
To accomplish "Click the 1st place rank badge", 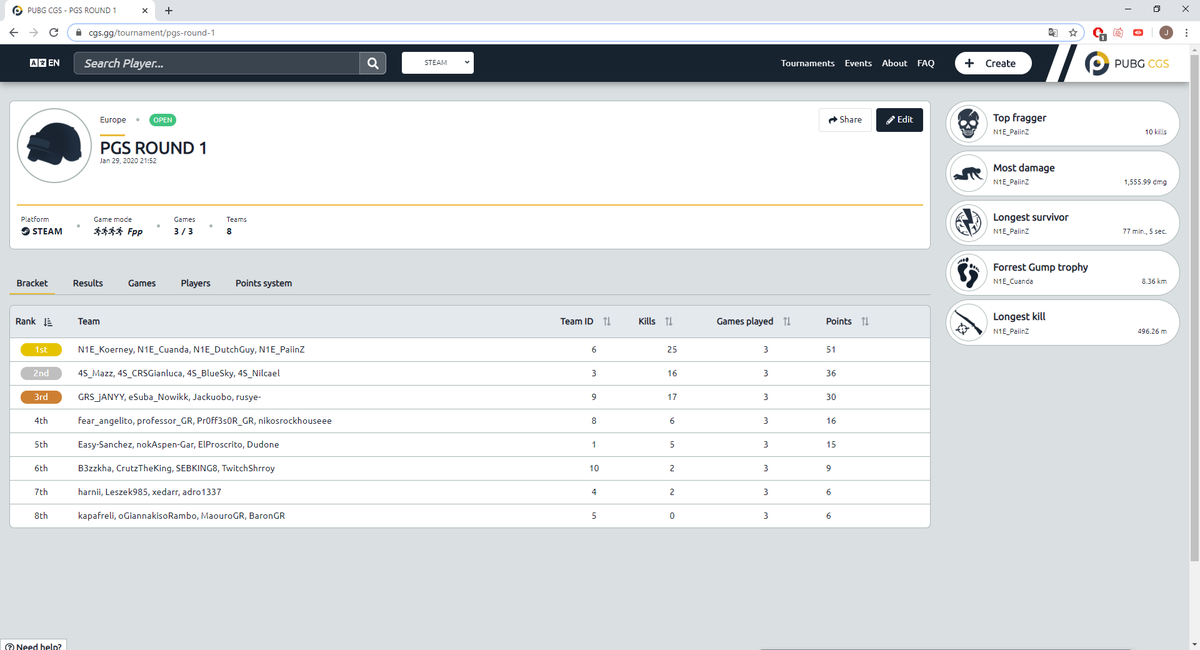I will [x=41, y=350].
